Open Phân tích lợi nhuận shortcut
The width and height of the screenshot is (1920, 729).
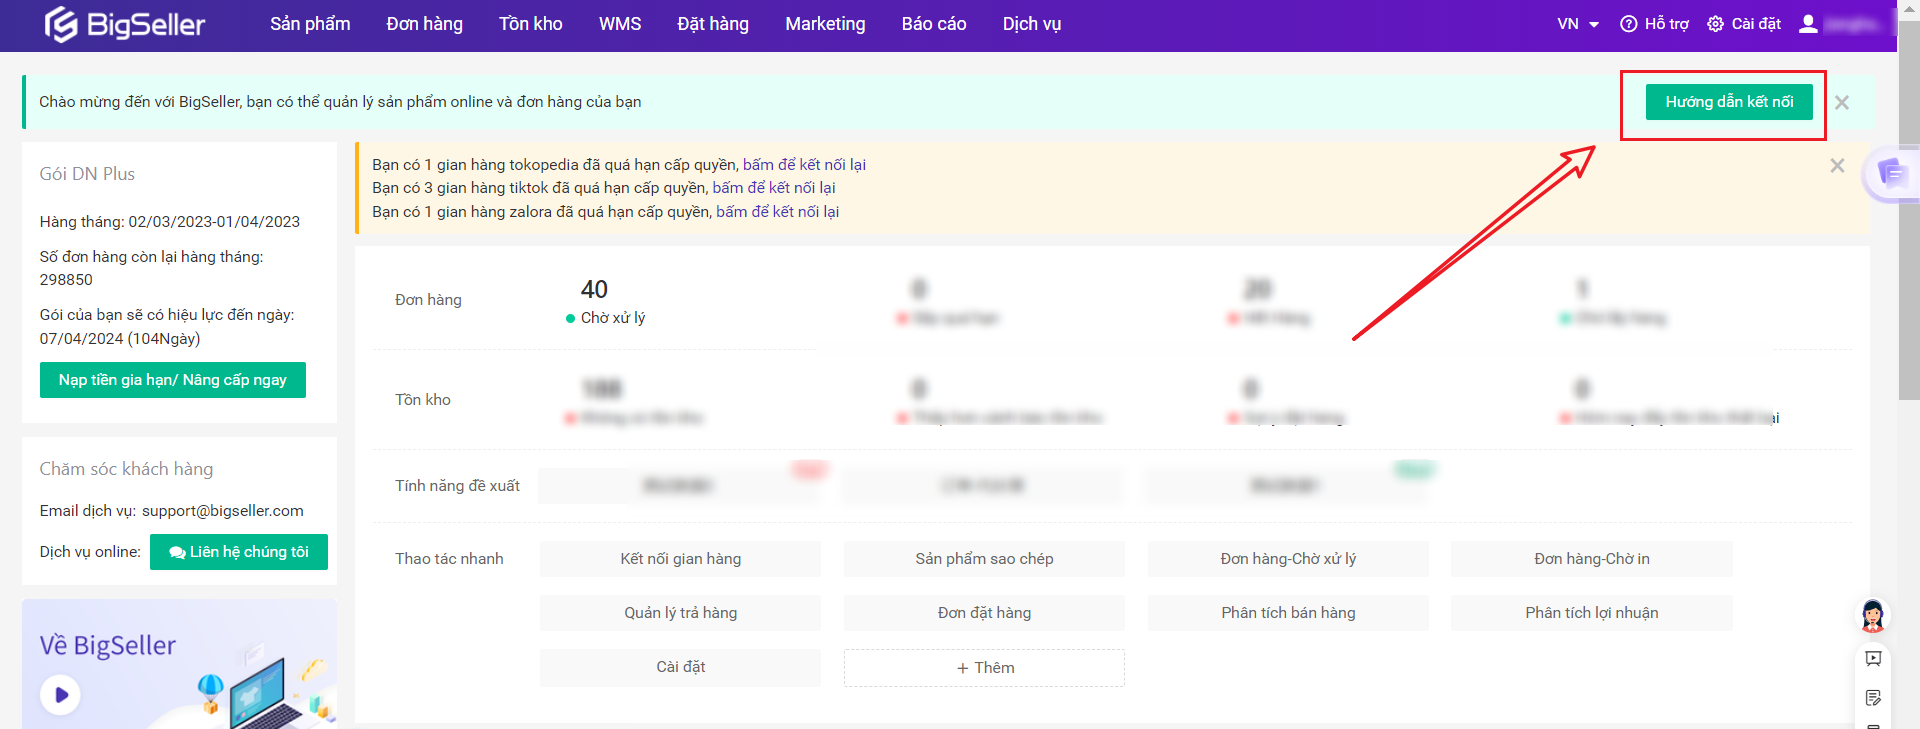tap(1592, 613)
